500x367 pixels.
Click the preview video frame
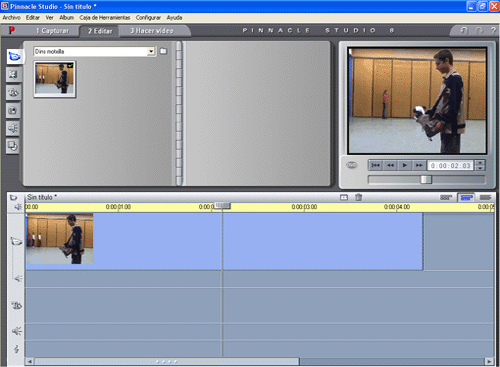[417, 101]
